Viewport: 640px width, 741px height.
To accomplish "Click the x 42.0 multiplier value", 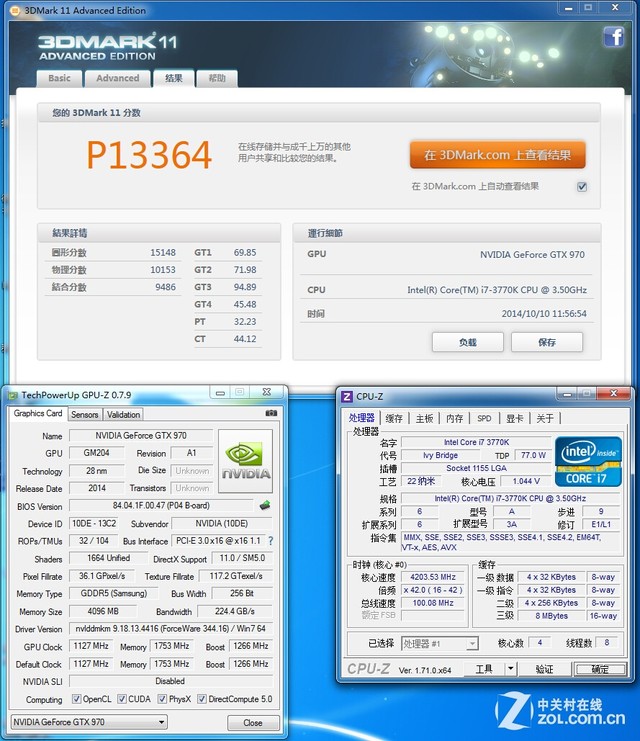I will (x=432, y=590).
